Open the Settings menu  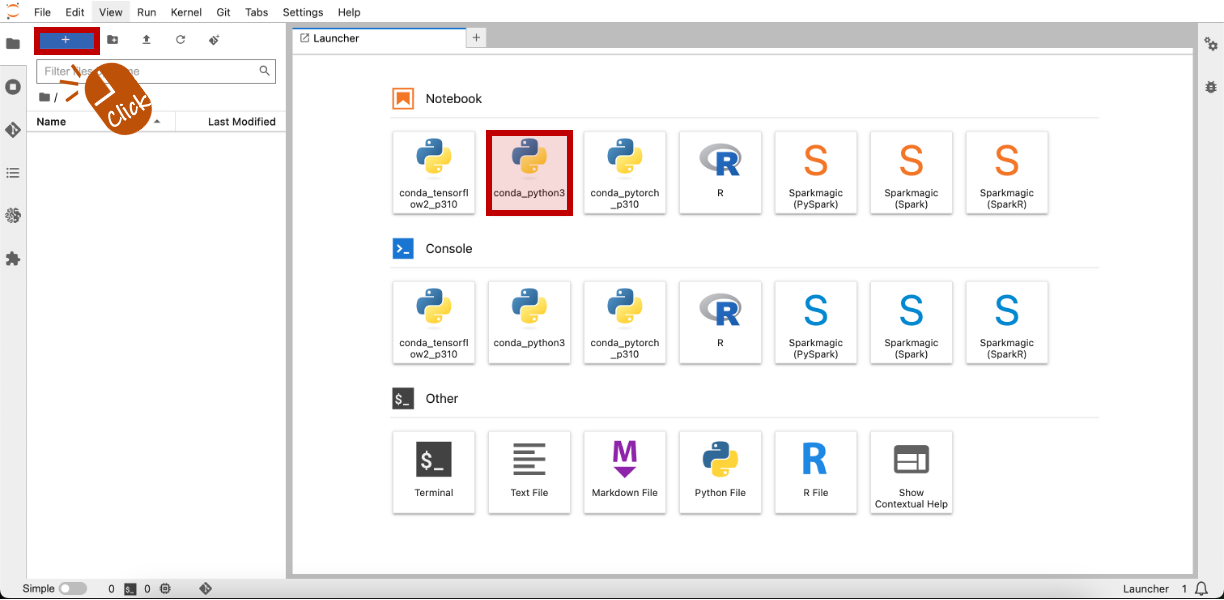point(303,12)
